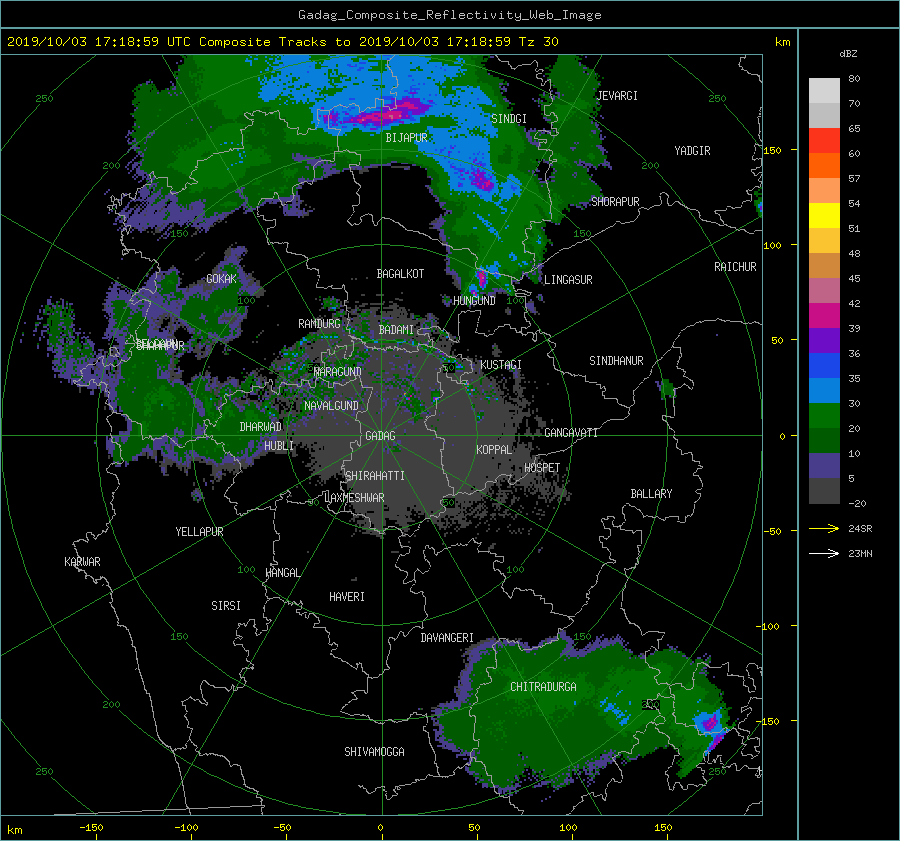This screenshot has height=841, width=900.
Task: Select the dark gray -20 dBZ swatch
Action: (x=824, y=491)
